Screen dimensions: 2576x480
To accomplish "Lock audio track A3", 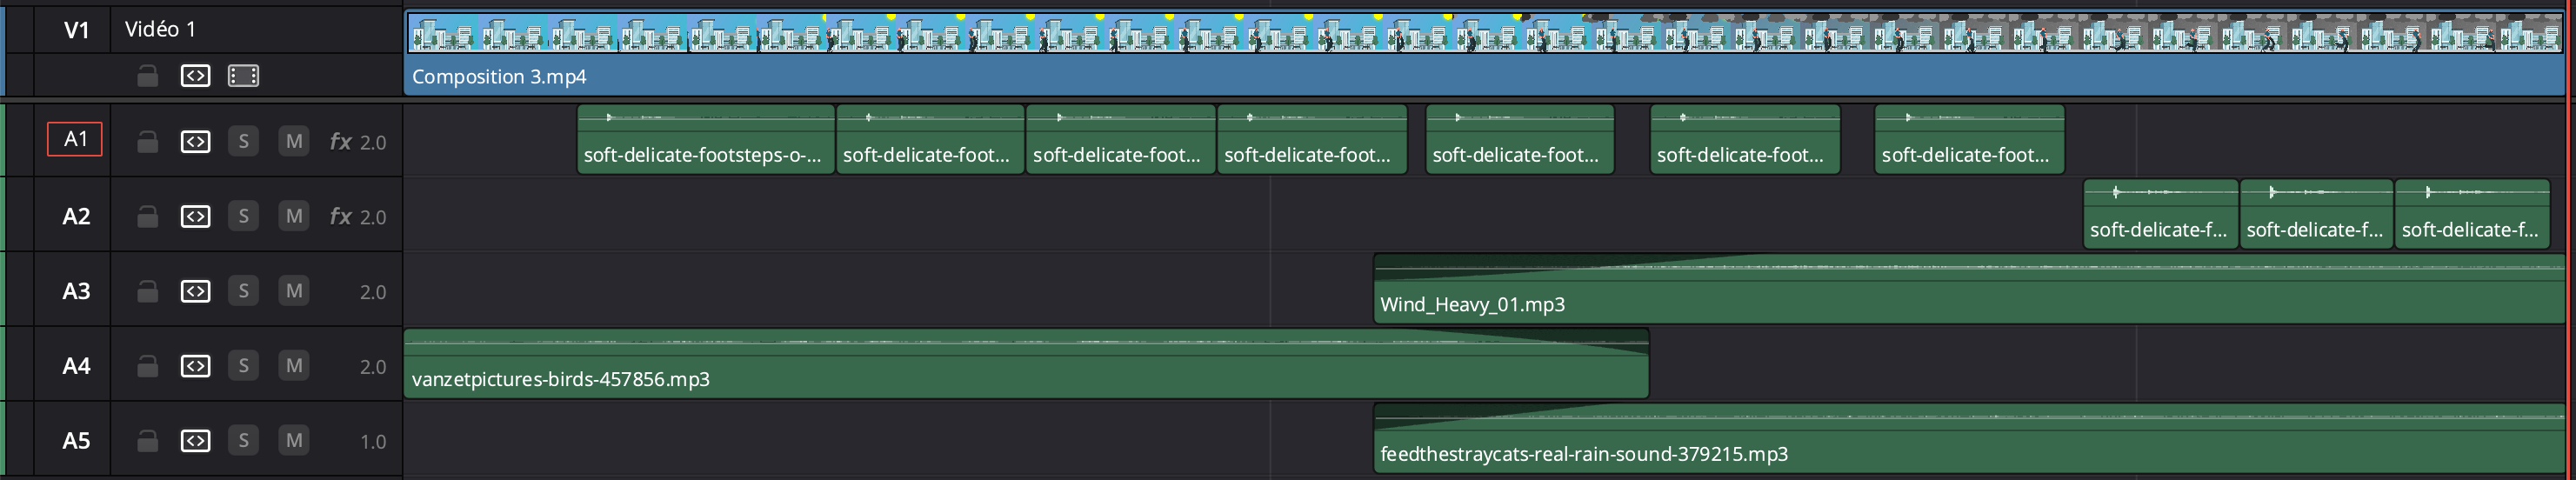I will pos(147,292).
